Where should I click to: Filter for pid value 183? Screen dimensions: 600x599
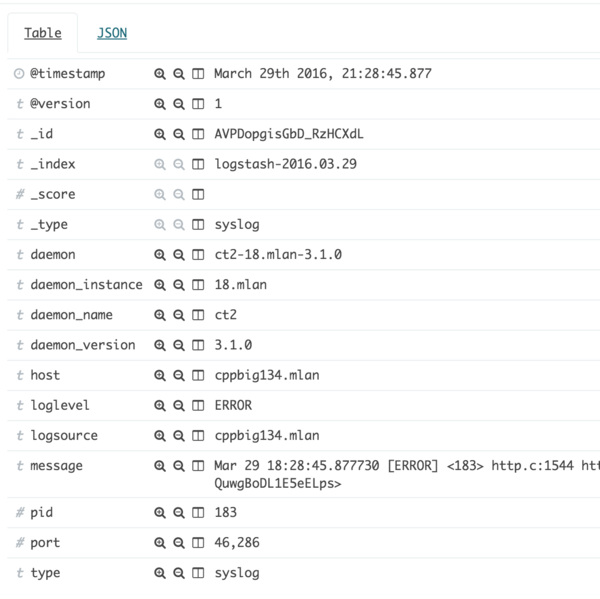click(x=159, y=513)
